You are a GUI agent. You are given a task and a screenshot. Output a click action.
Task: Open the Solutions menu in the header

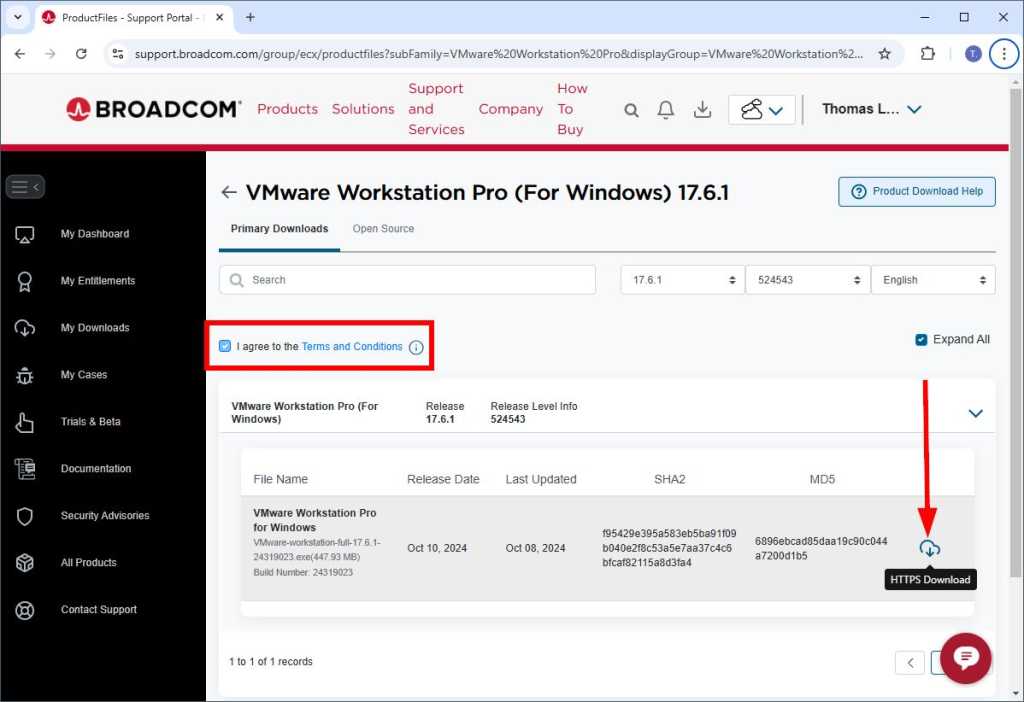(363, 109)
